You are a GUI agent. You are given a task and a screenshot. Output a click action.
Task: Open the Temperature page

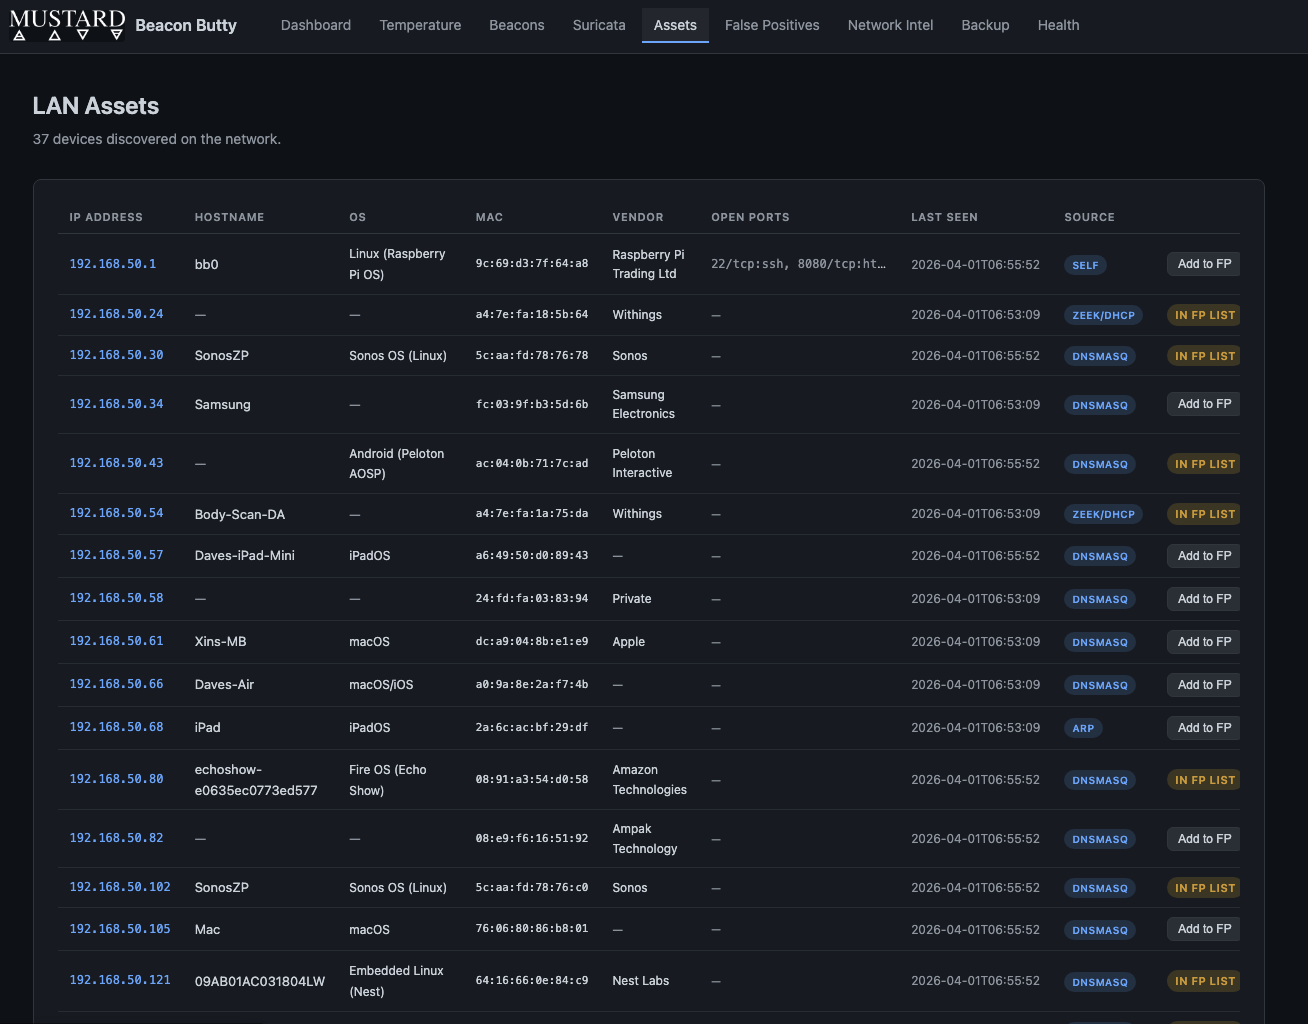click(420, 25)
